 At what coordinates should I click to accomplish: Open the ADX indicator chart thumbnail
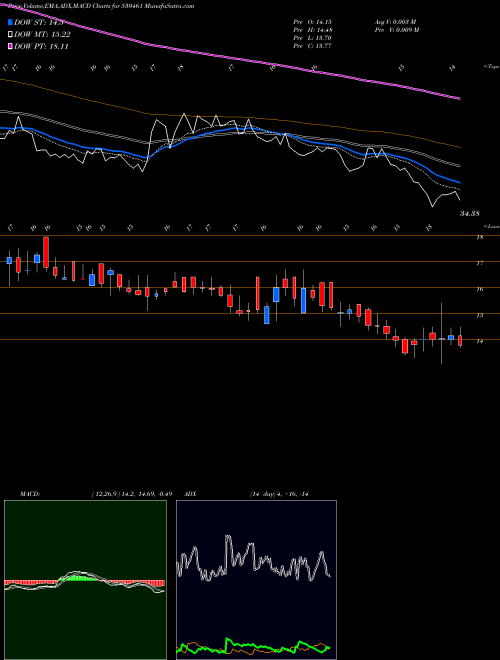256,580
